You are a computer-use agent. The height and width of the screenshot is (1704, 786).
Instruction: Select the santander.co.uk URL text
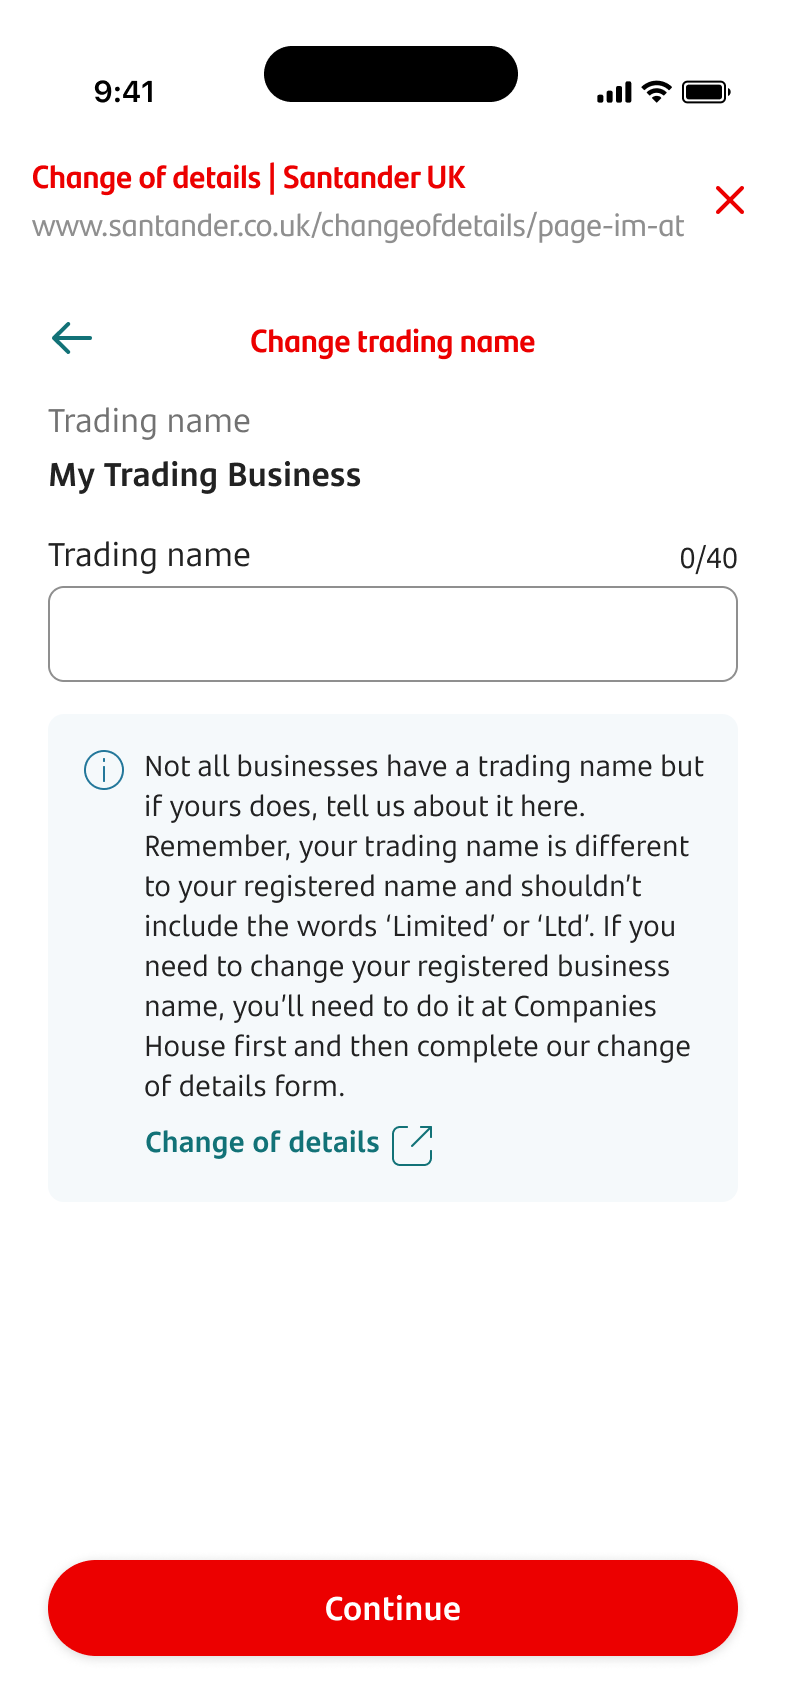click(x=358, y=226)
